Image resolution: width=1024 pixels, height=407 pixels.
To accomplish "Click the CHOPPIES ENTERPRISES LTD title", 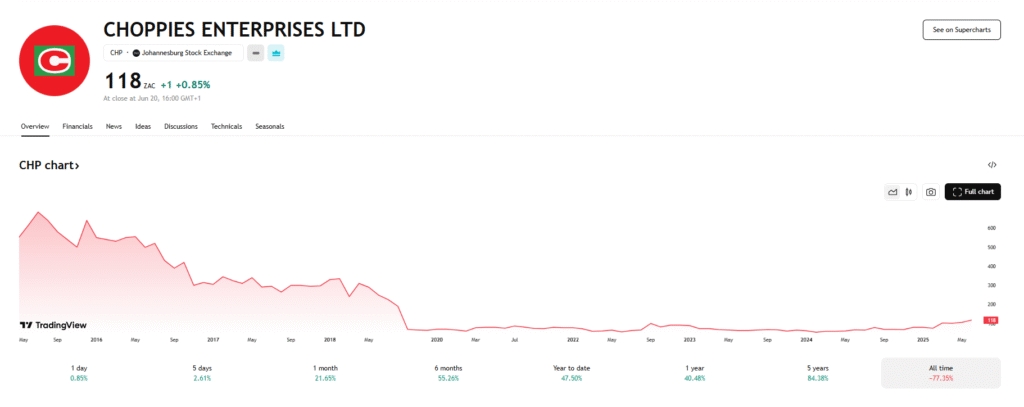I will pyautogui.click(x=234, y=29).
